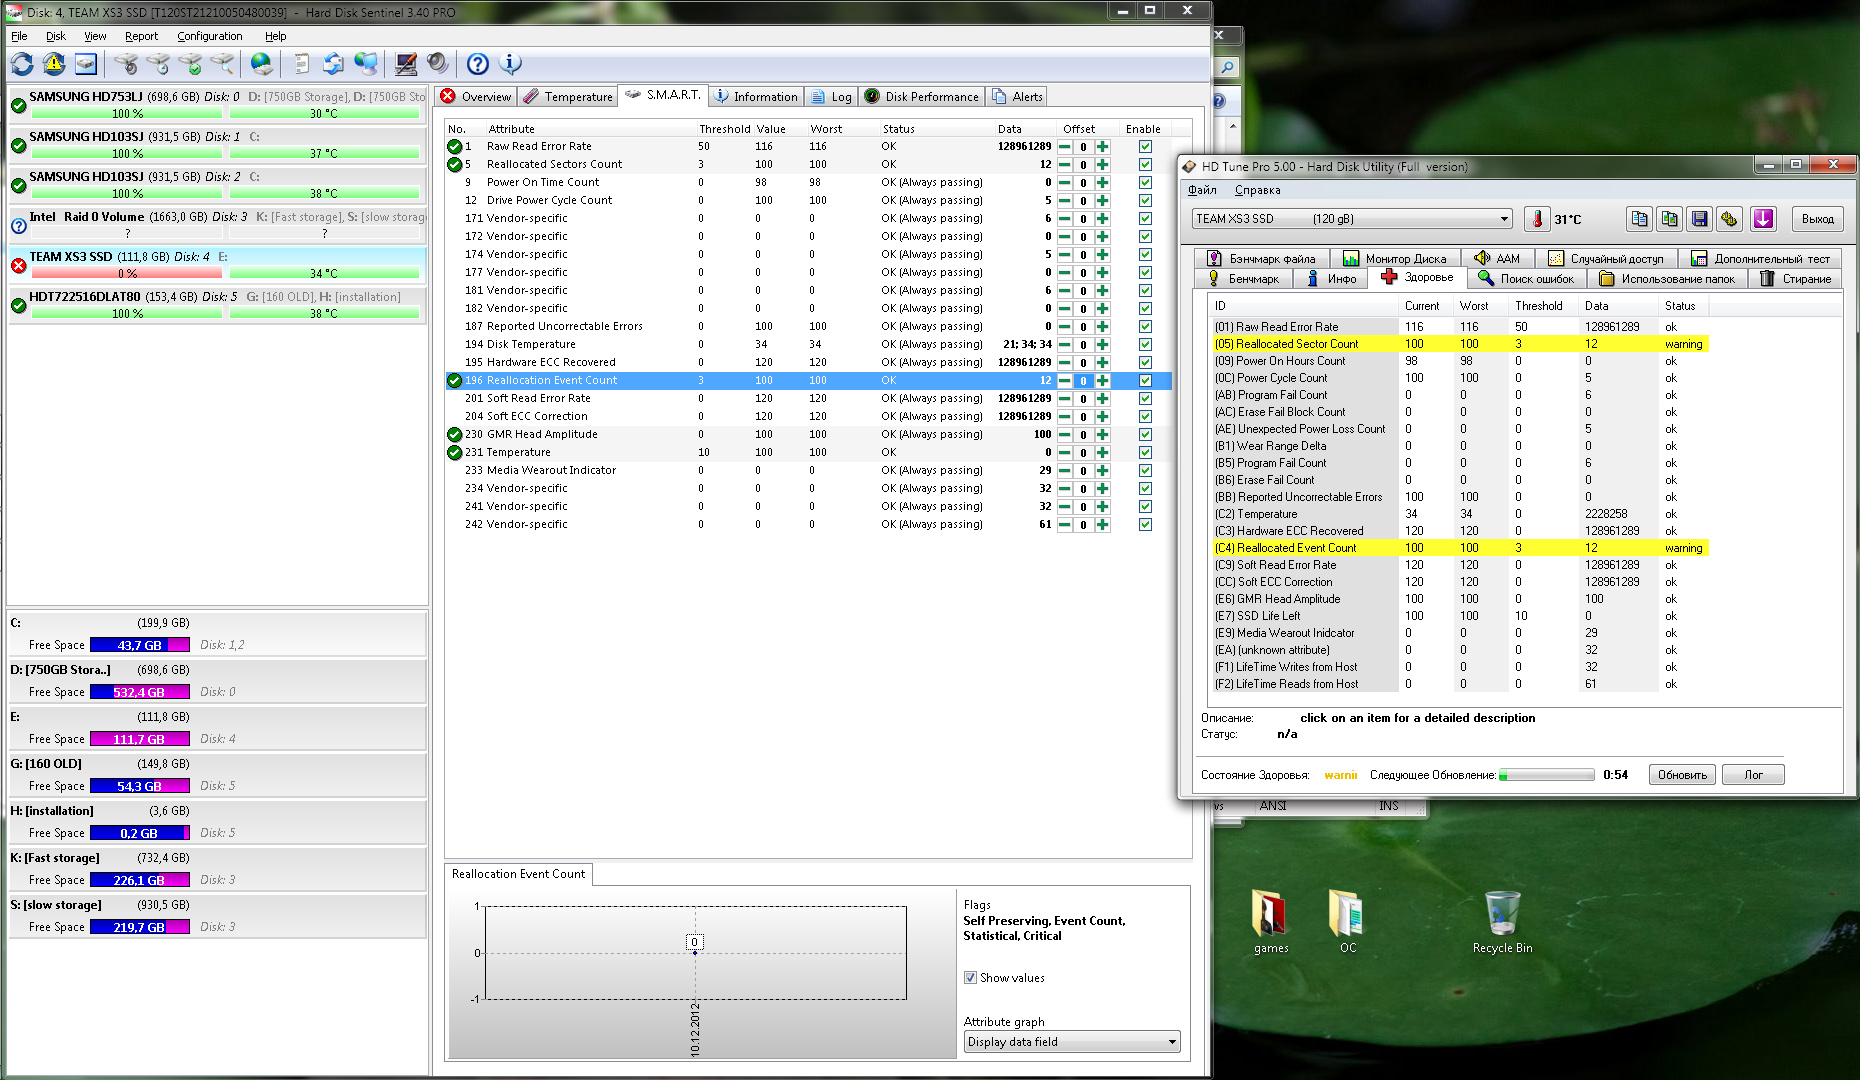Screen dimensions: 1860x1080
Task: Click the next update progress bar in HD Tune
Action: click(x=1546, y=775)
